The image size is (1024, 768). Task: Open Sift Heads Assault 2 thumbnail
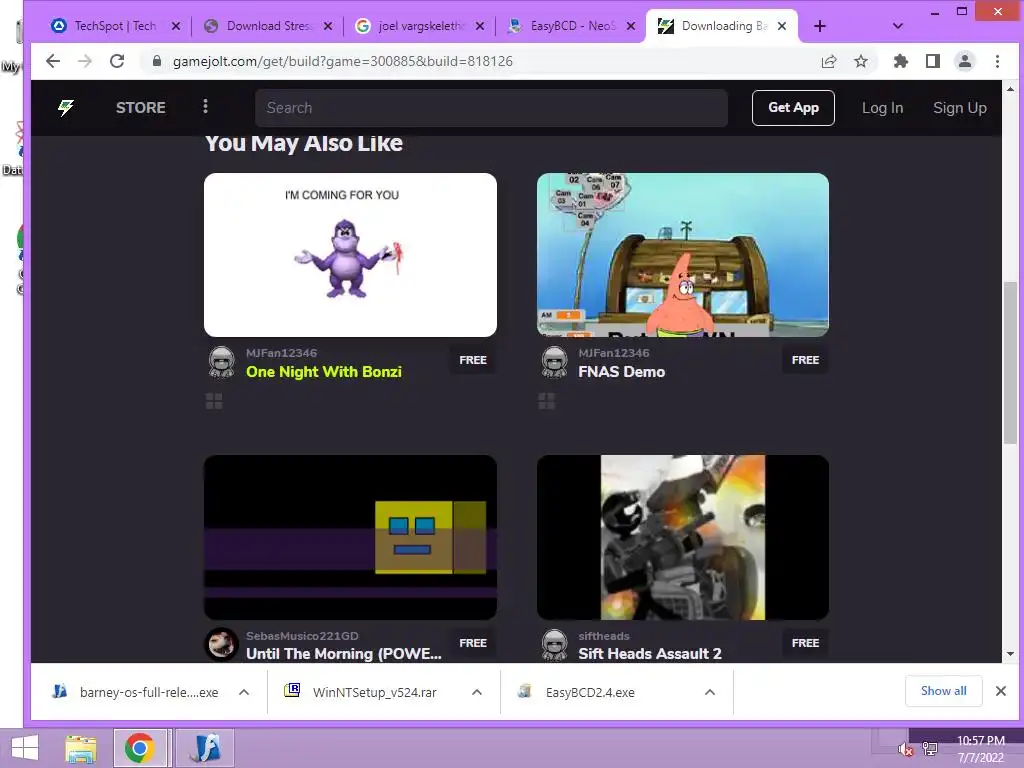tap(682, 537)
